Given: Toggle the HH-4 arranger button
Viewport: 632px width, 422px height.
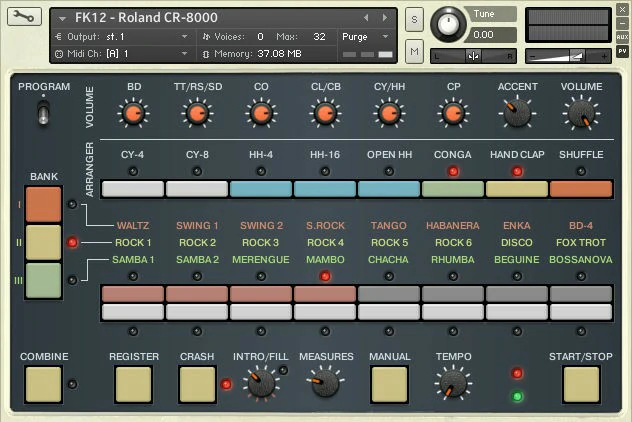Looking at the screenshot, I should tap(261, 189).
